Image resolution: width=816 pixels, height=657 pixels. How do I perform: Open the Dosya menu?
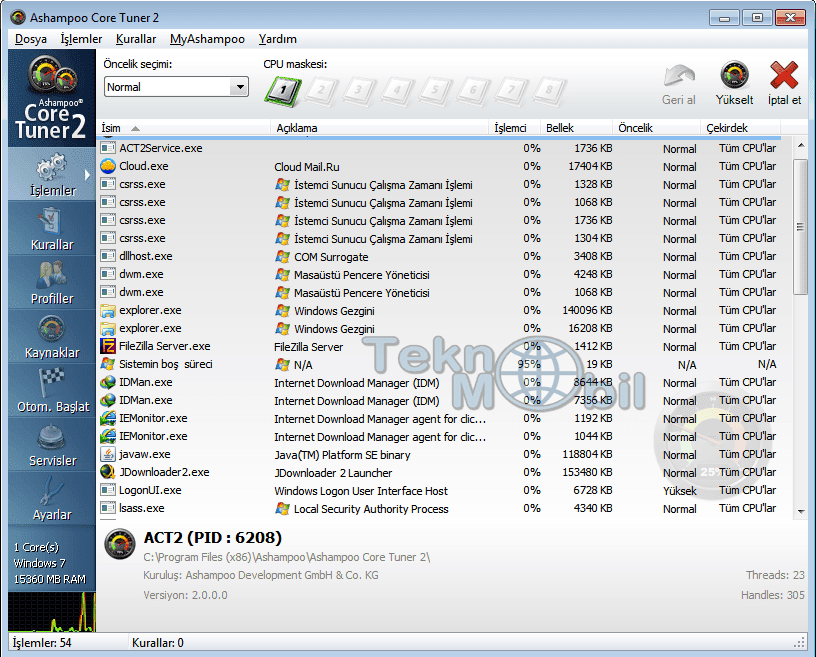tap(31, 39)
